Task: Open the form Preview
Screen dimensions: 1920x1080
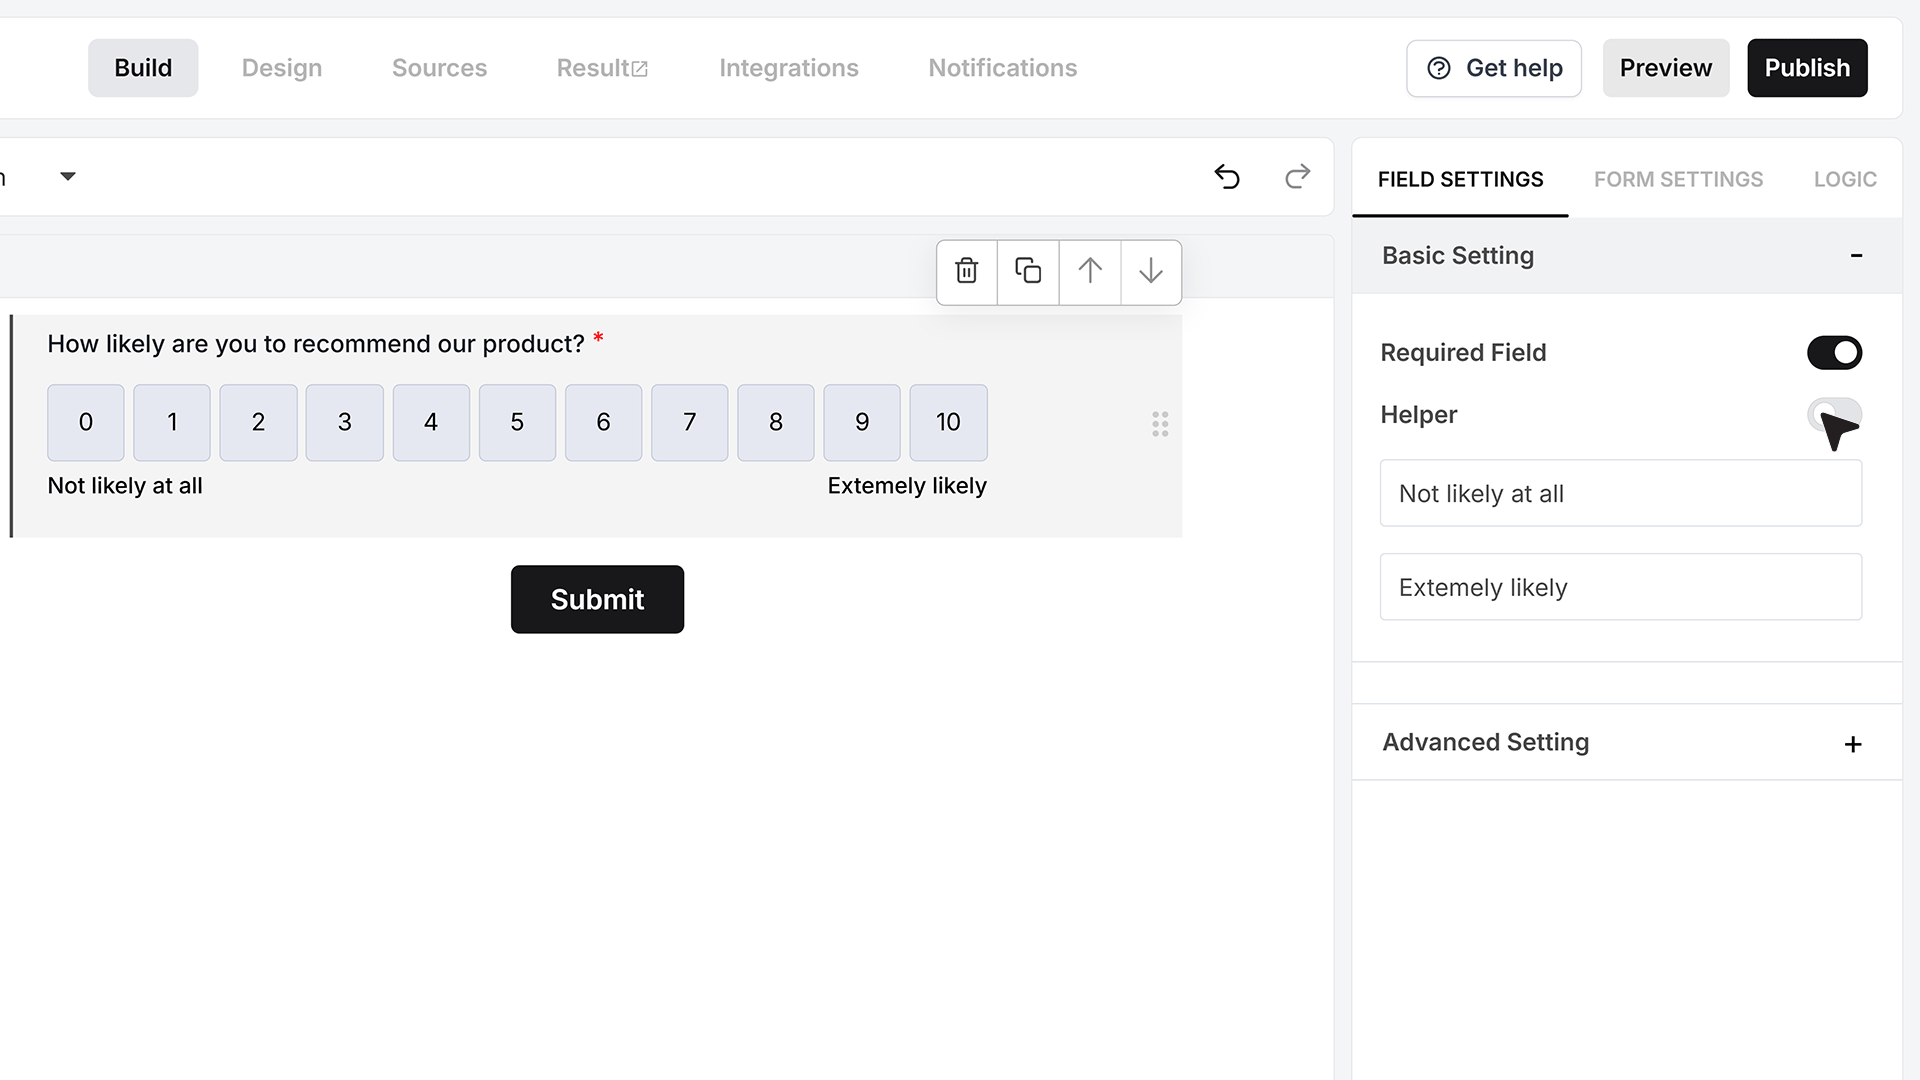Action: (1666, 68)
